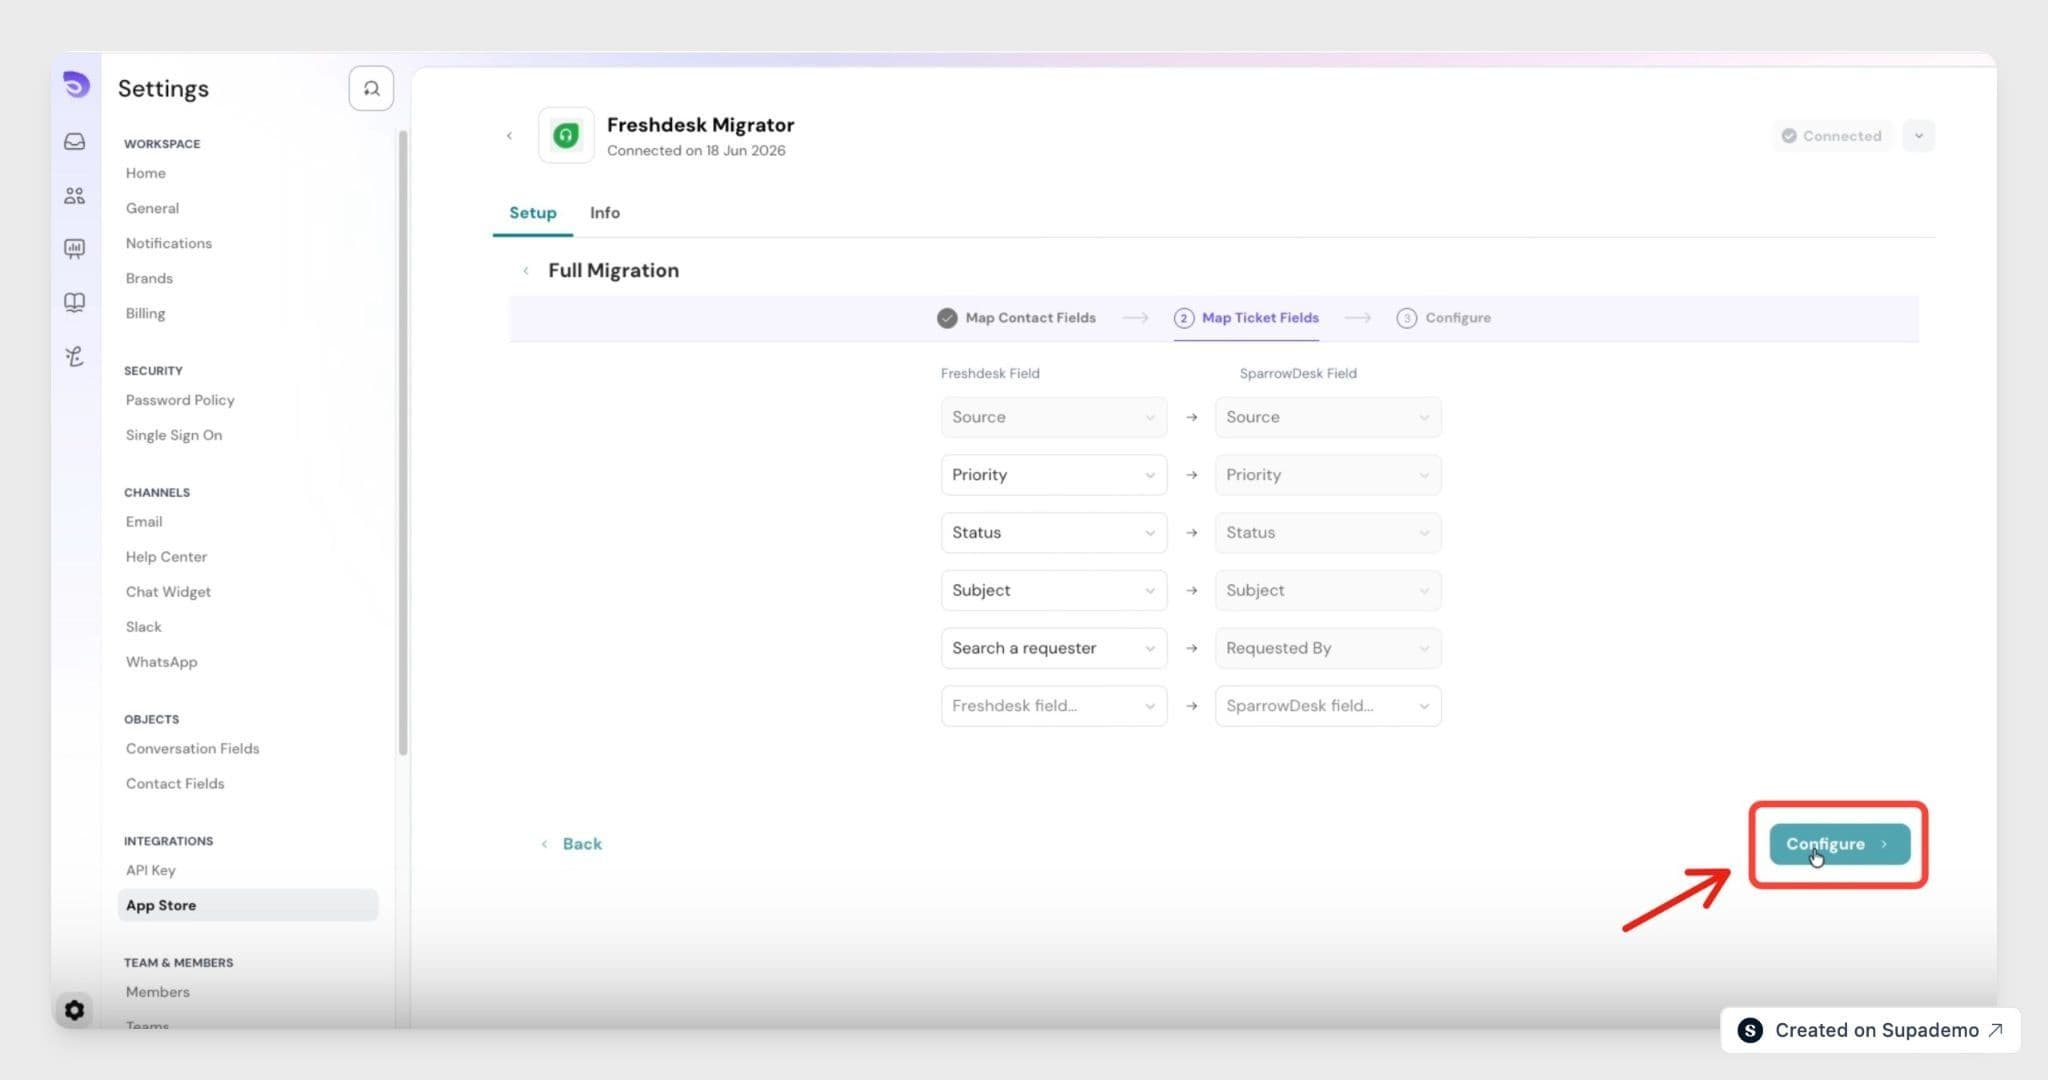Click the step 3 circle icon
The height and width of the screenshot is (1080, 2048).
point(1407,318)
